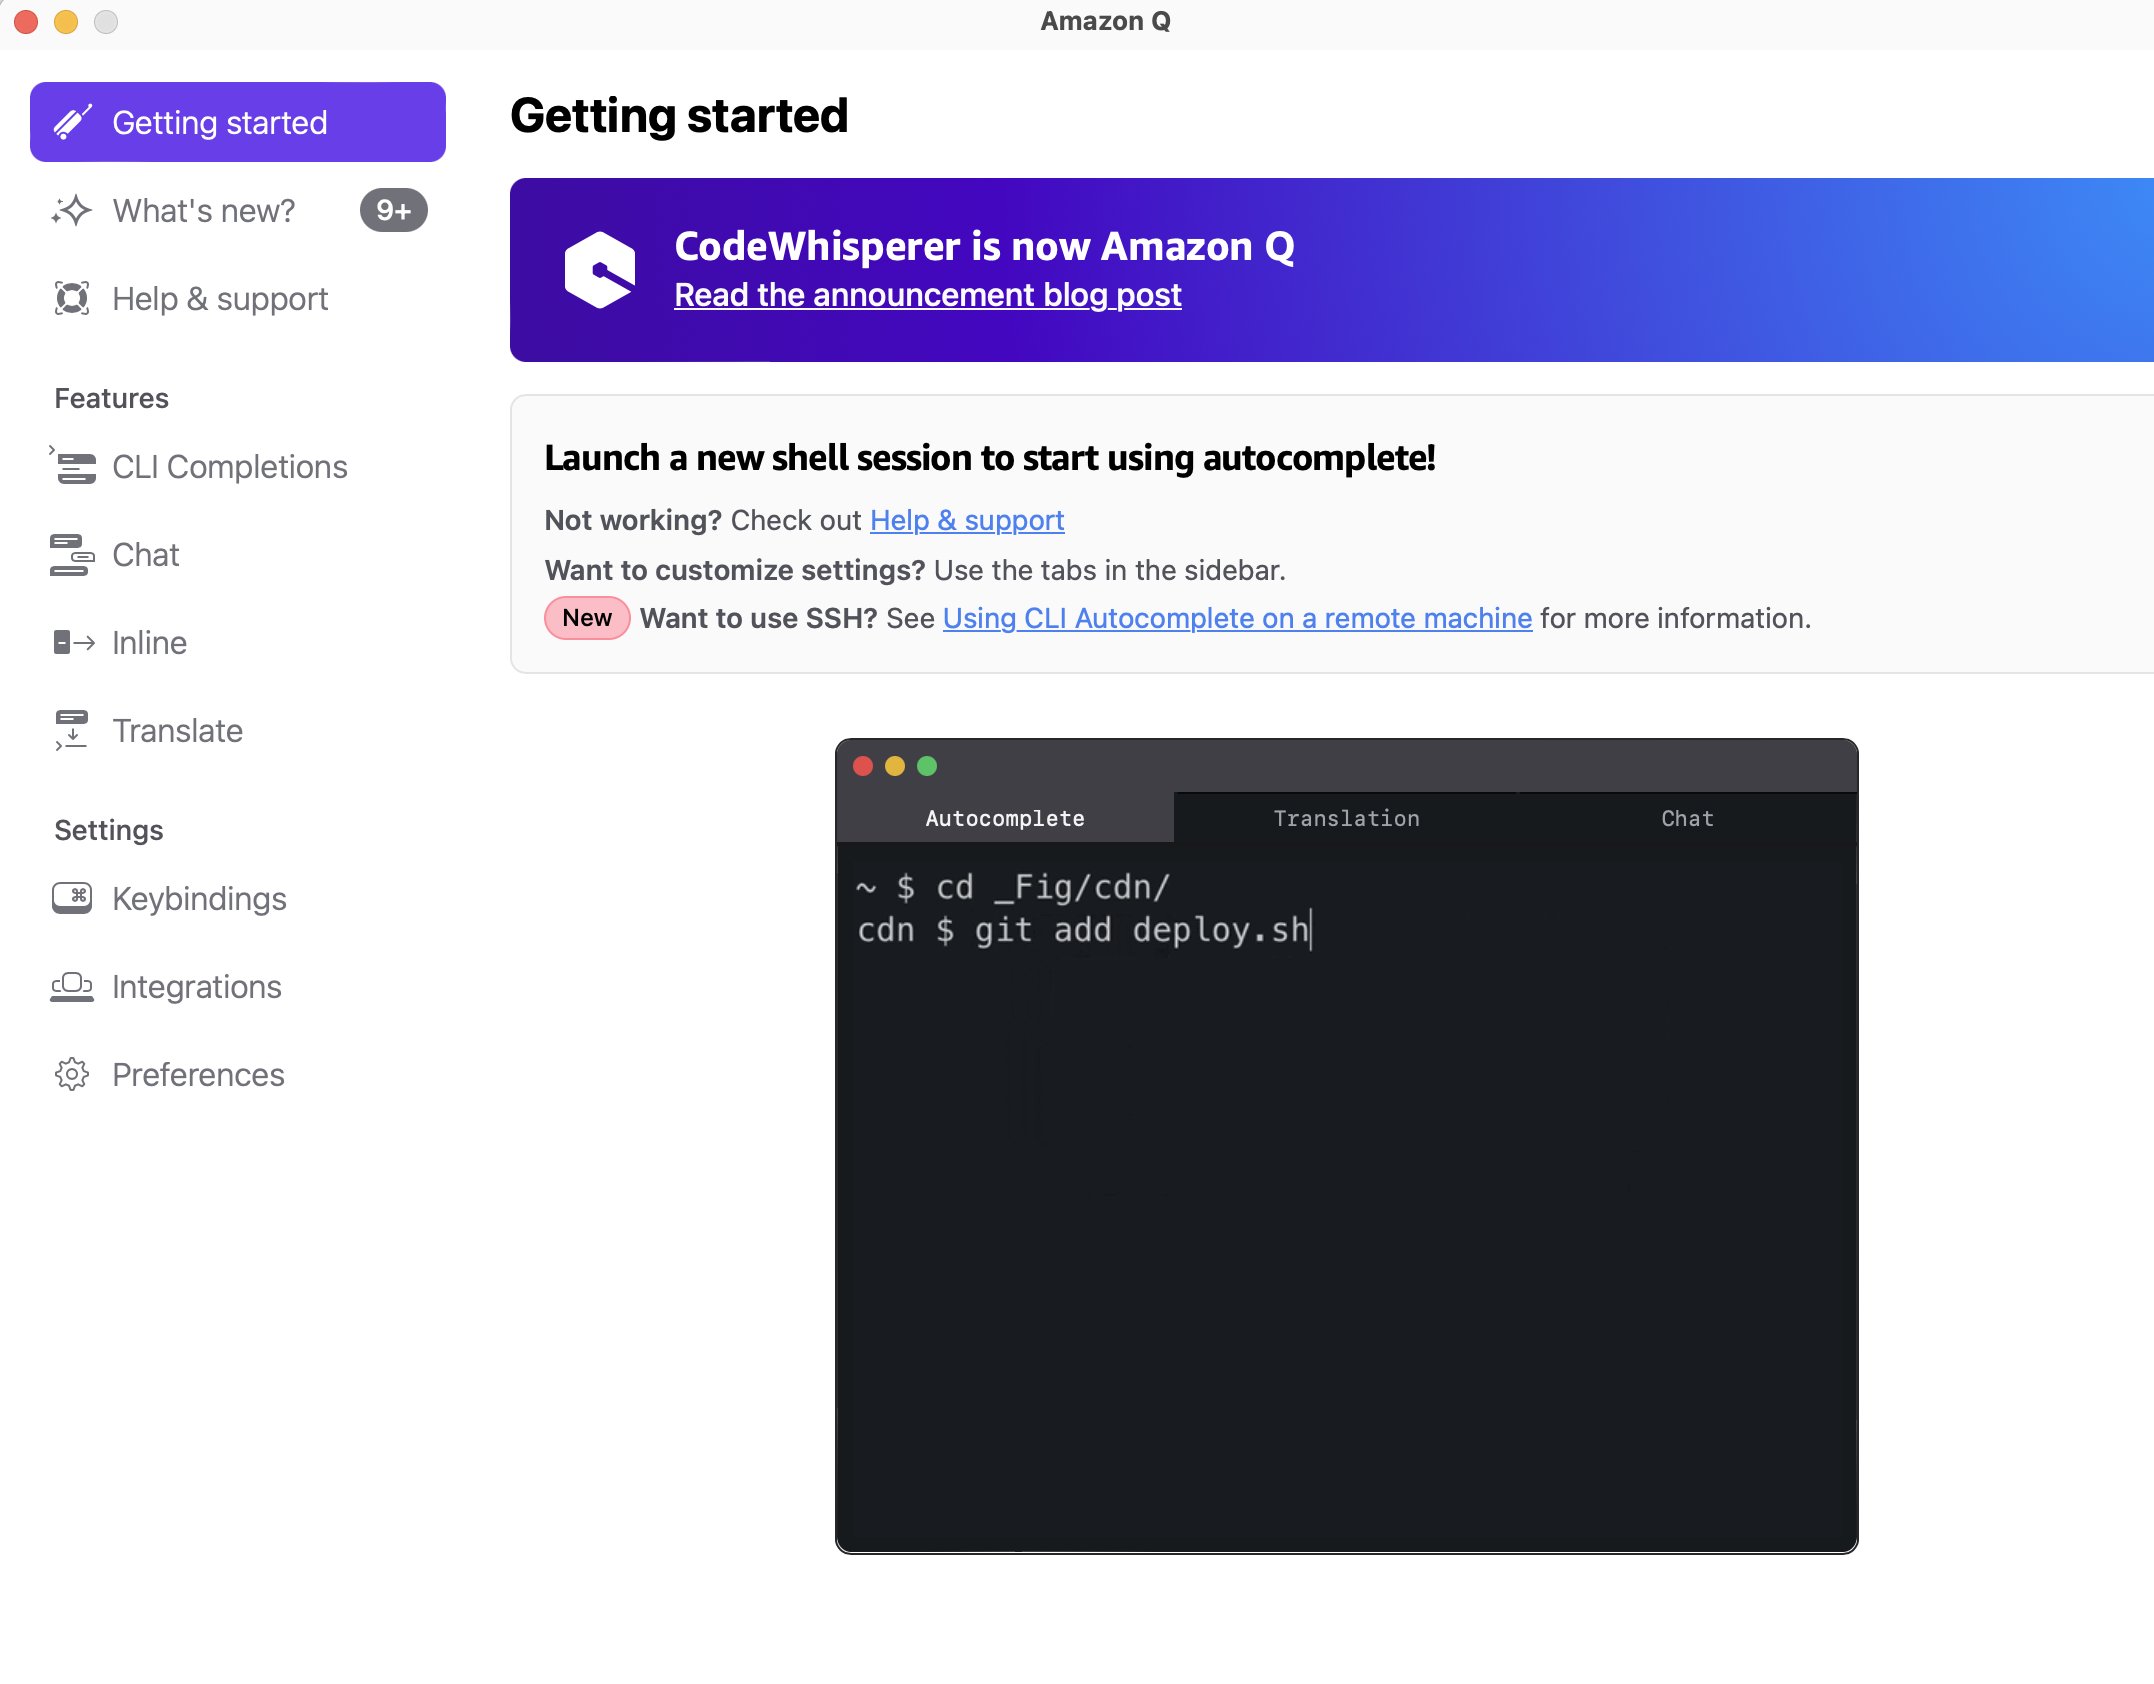Click the 9+ notification badge
This screenshot has width=2154, height=1684.
393,210
